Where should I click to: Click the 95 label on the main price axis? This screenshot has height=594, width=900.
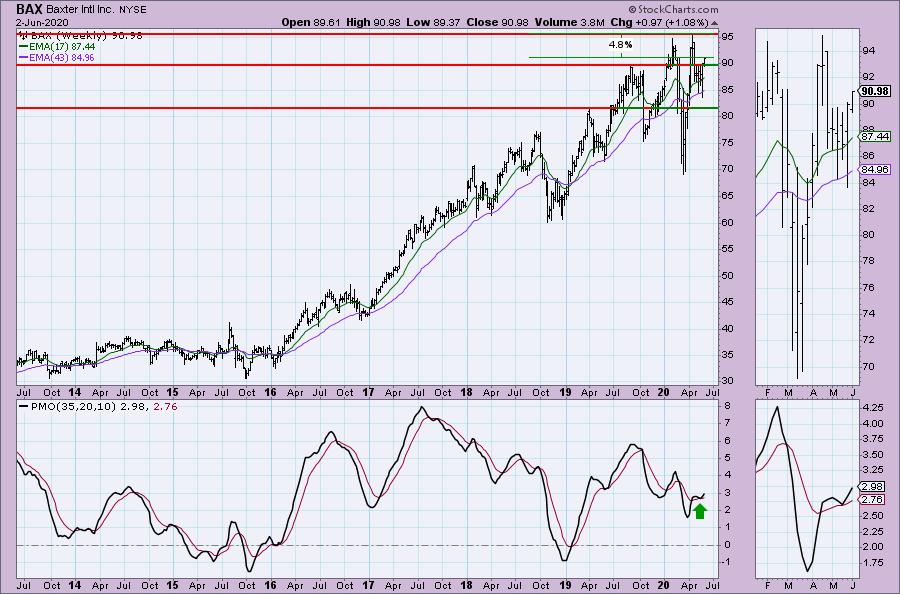727,37
